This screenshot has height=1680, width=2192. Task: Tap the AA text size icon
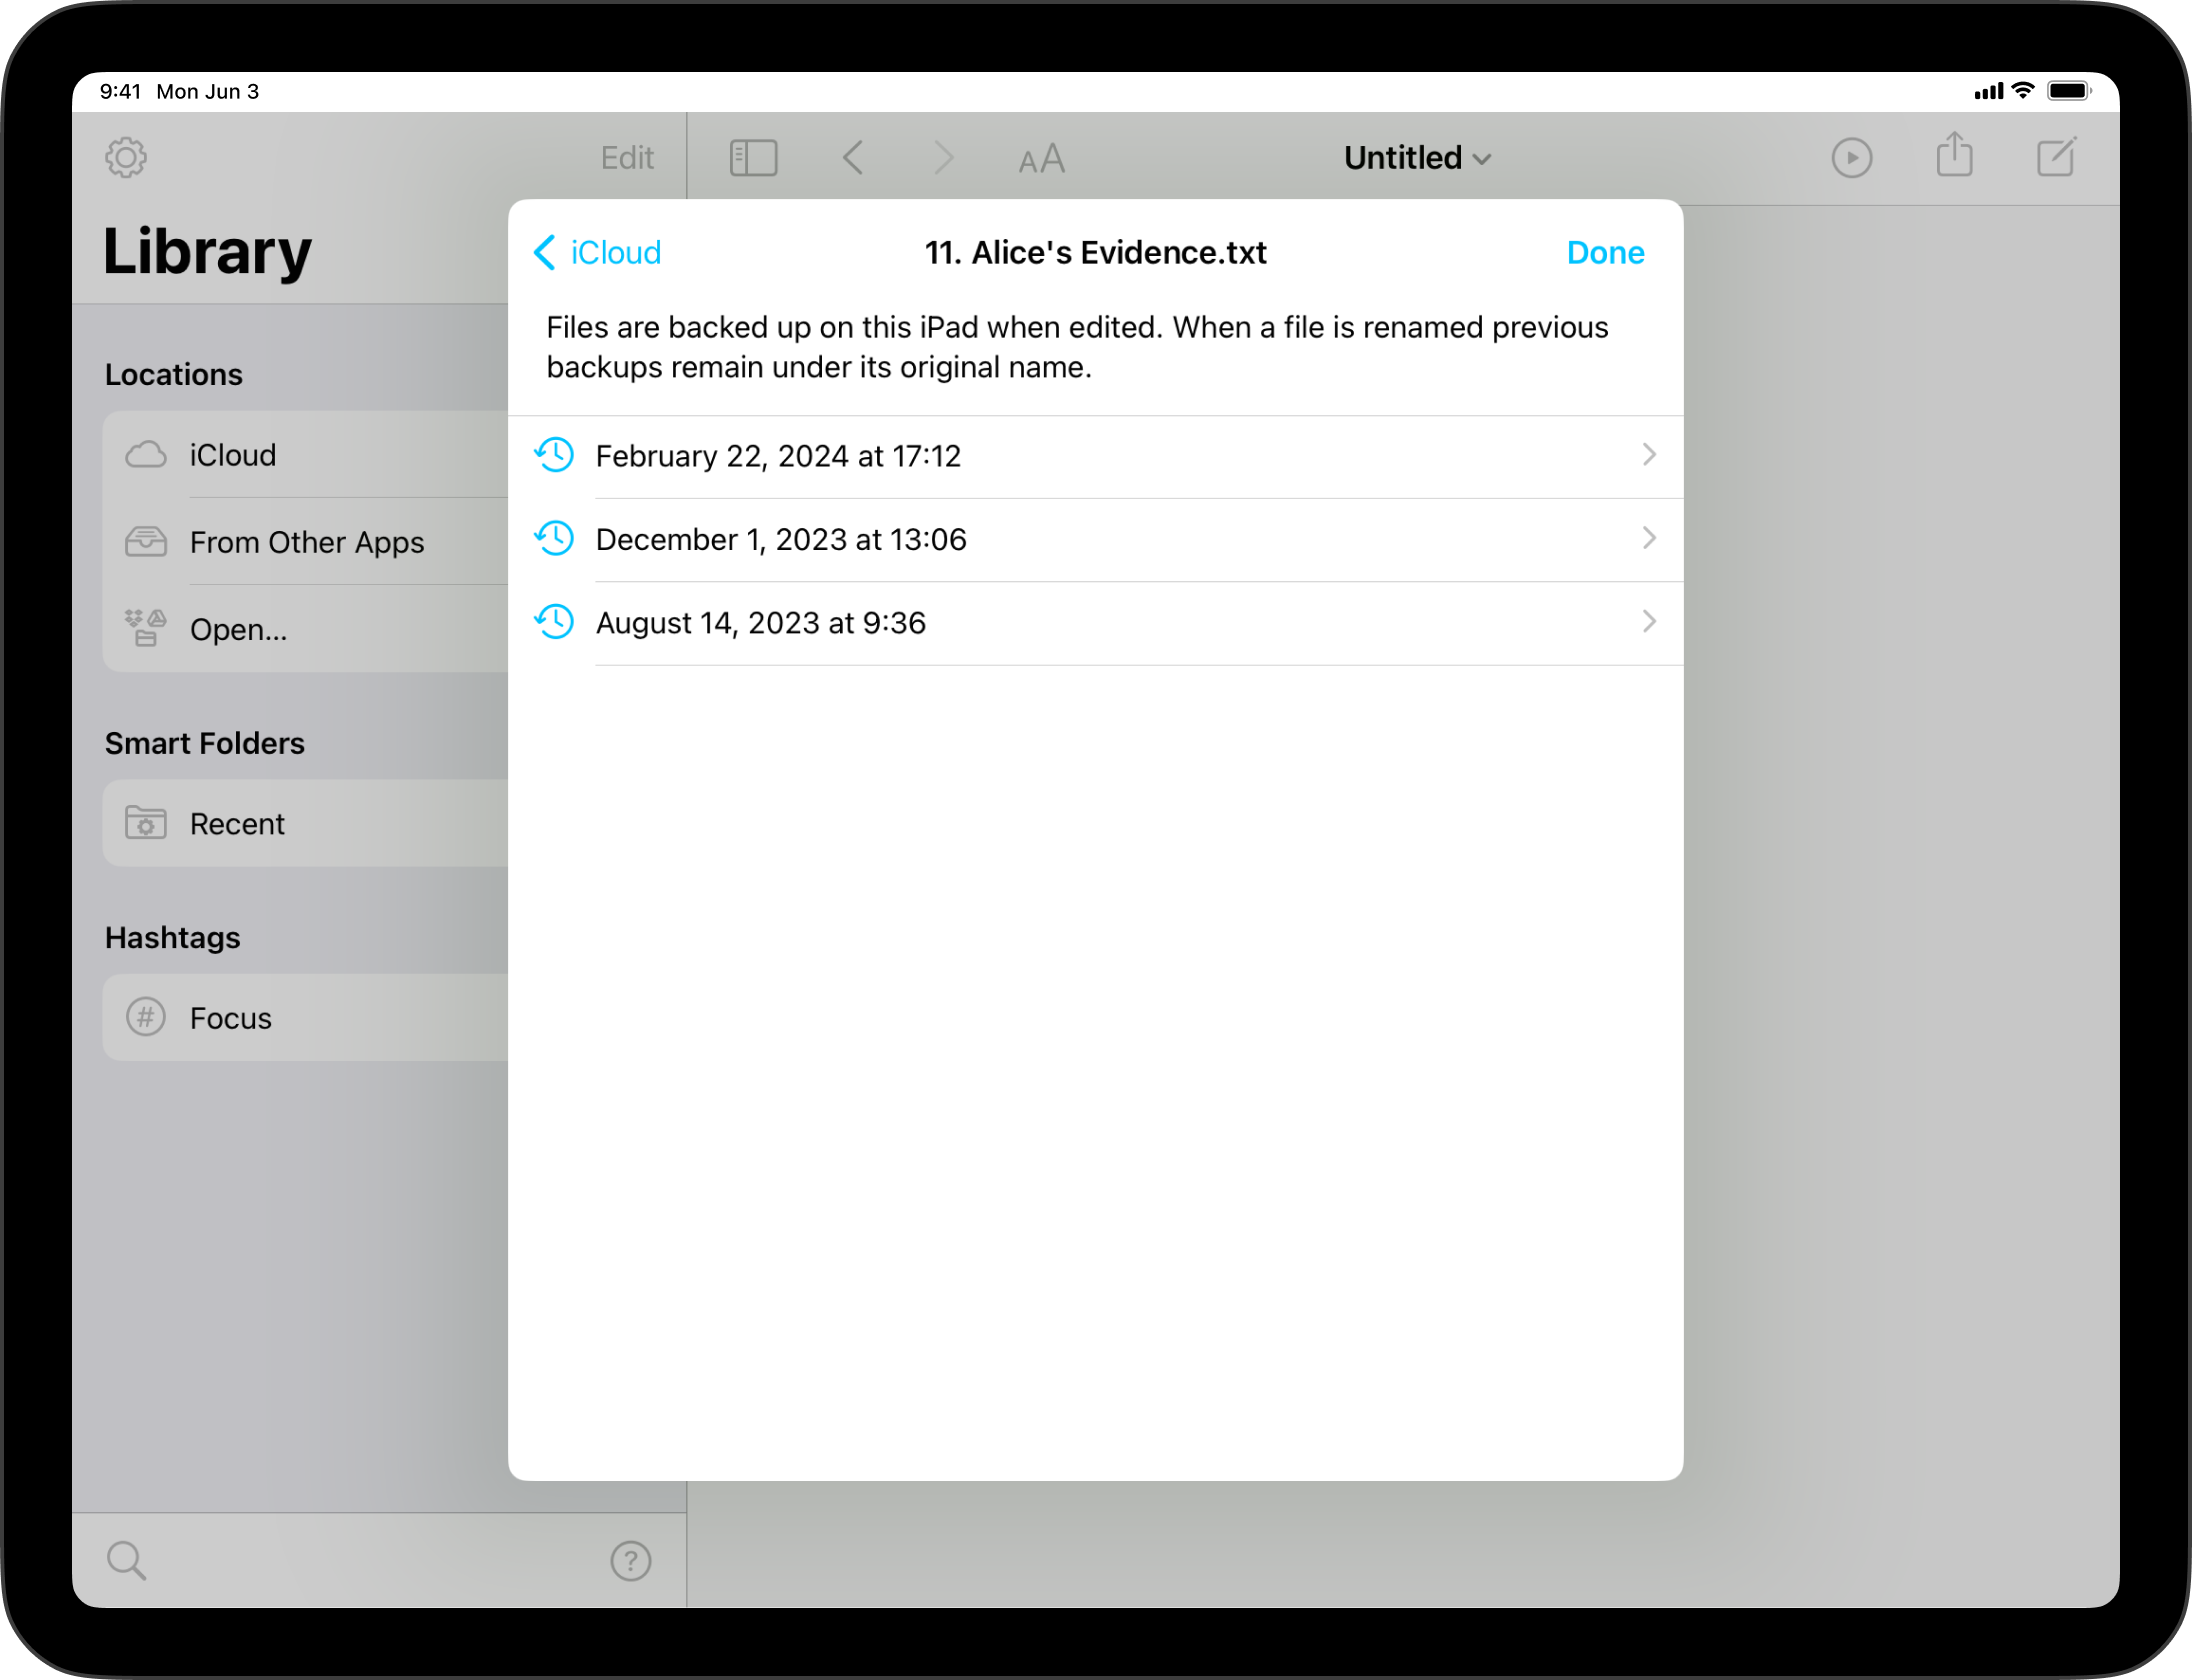coord(1041,159)
